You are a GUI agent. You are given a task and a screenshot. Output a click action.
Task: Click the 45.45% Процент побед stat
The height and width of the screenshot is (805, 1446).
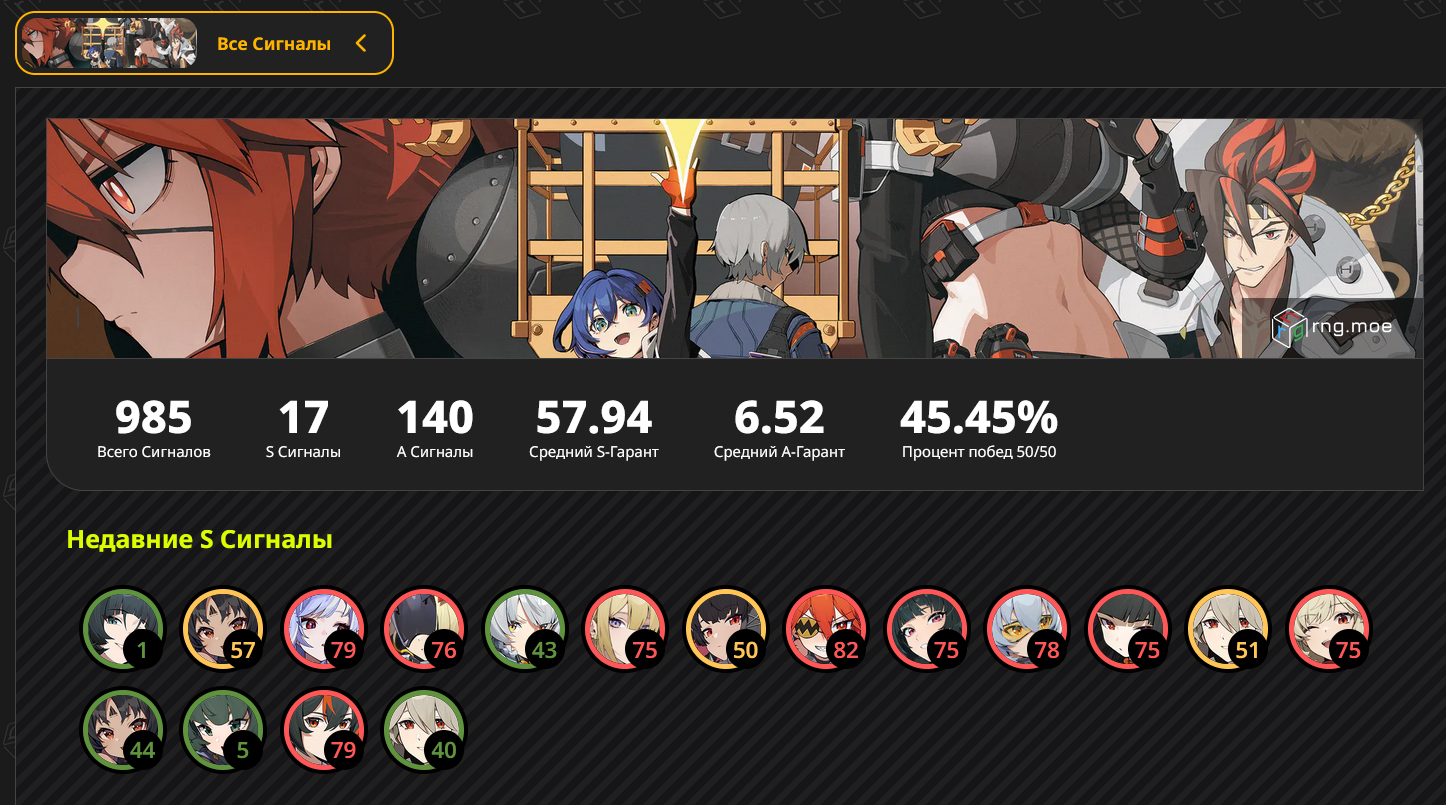[x=979, y=428]
